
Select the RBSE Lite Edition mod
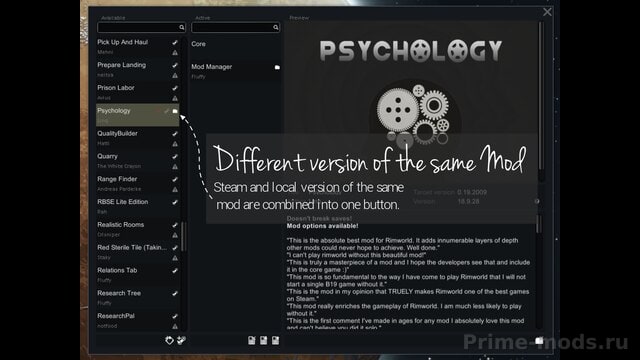coord(138,207)
